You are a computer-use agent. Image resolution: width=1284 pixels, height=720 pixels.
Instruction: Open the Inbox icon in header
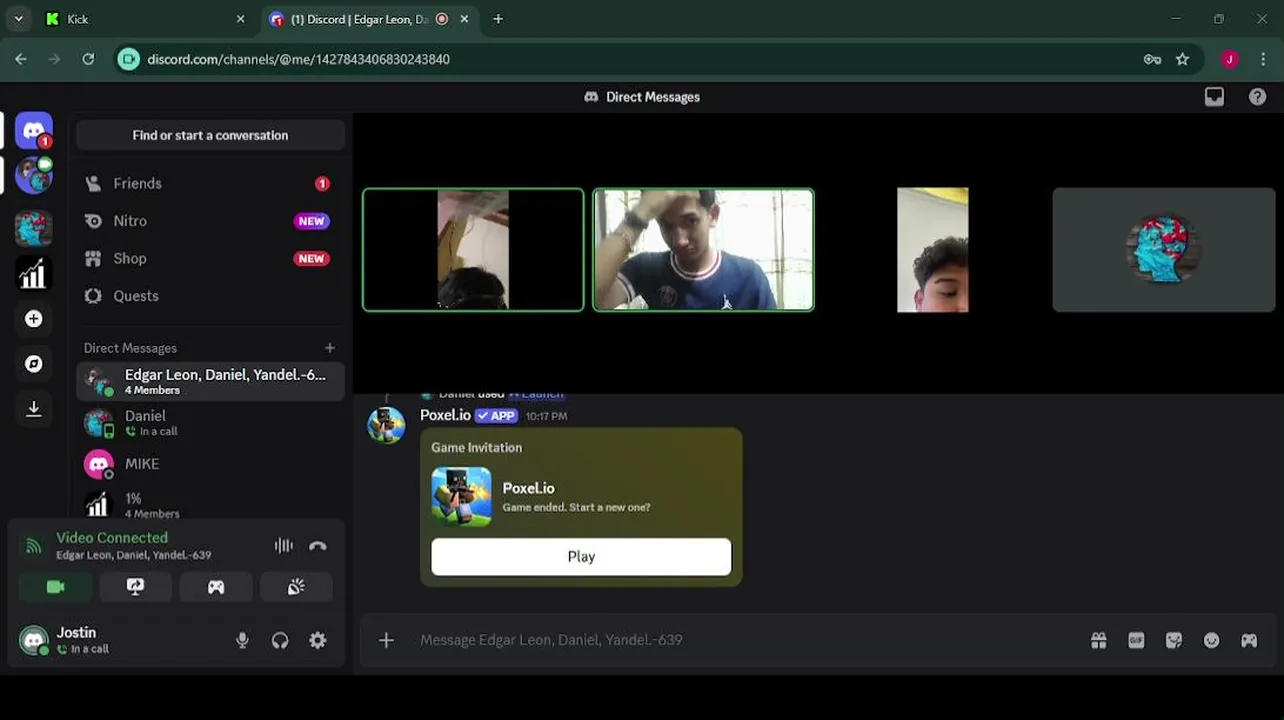pos(1214,97)
